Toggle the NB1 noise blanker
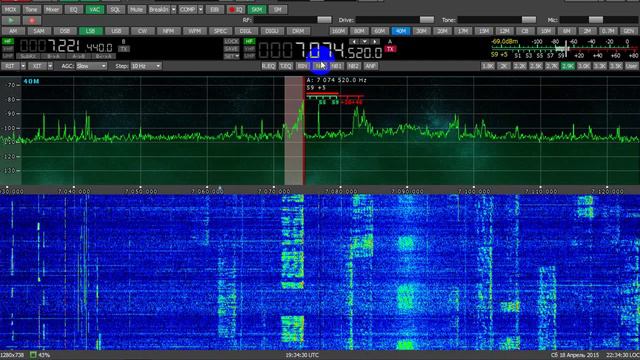Image resolution: width=640 pixels, height=360 pixels. 337,66
